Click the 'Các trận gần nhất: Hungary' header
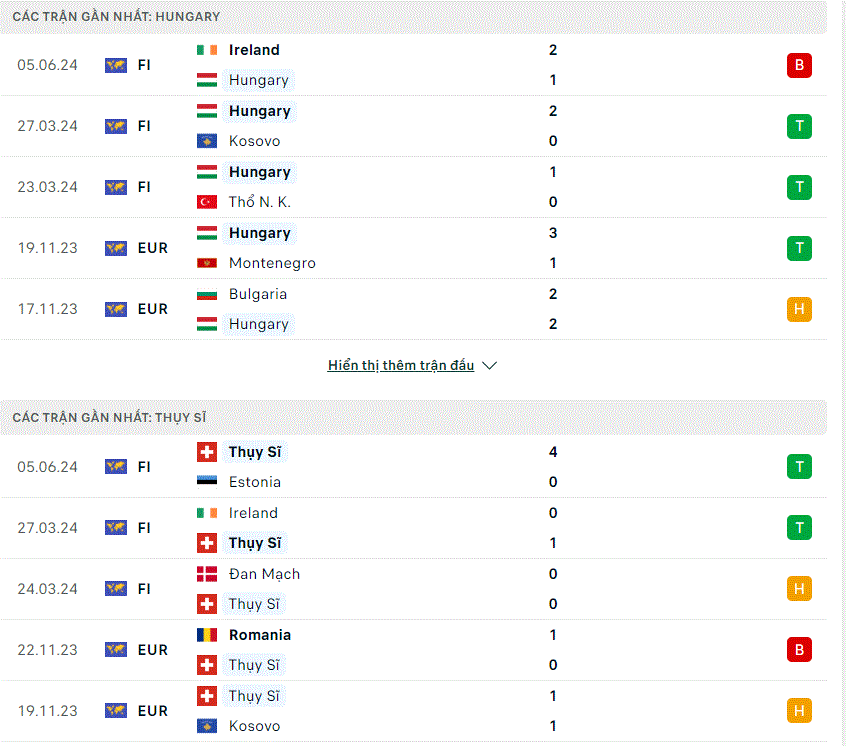The height and width of the screenshot is (746, 846). click(x=413, y=17)
